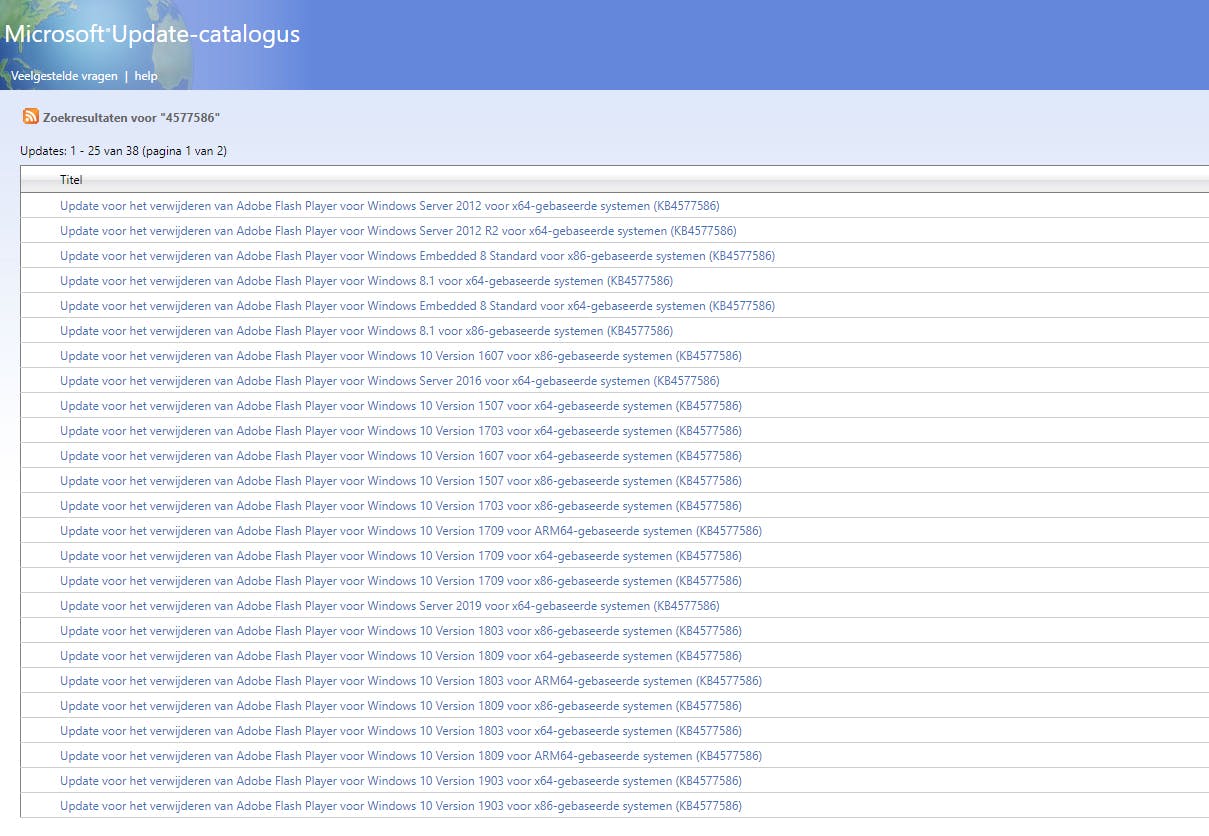Open Windows 10 Version 1709 ARM64 update
The width and height of the screenshot is (1209, 836).
click(x=410, y=531)
